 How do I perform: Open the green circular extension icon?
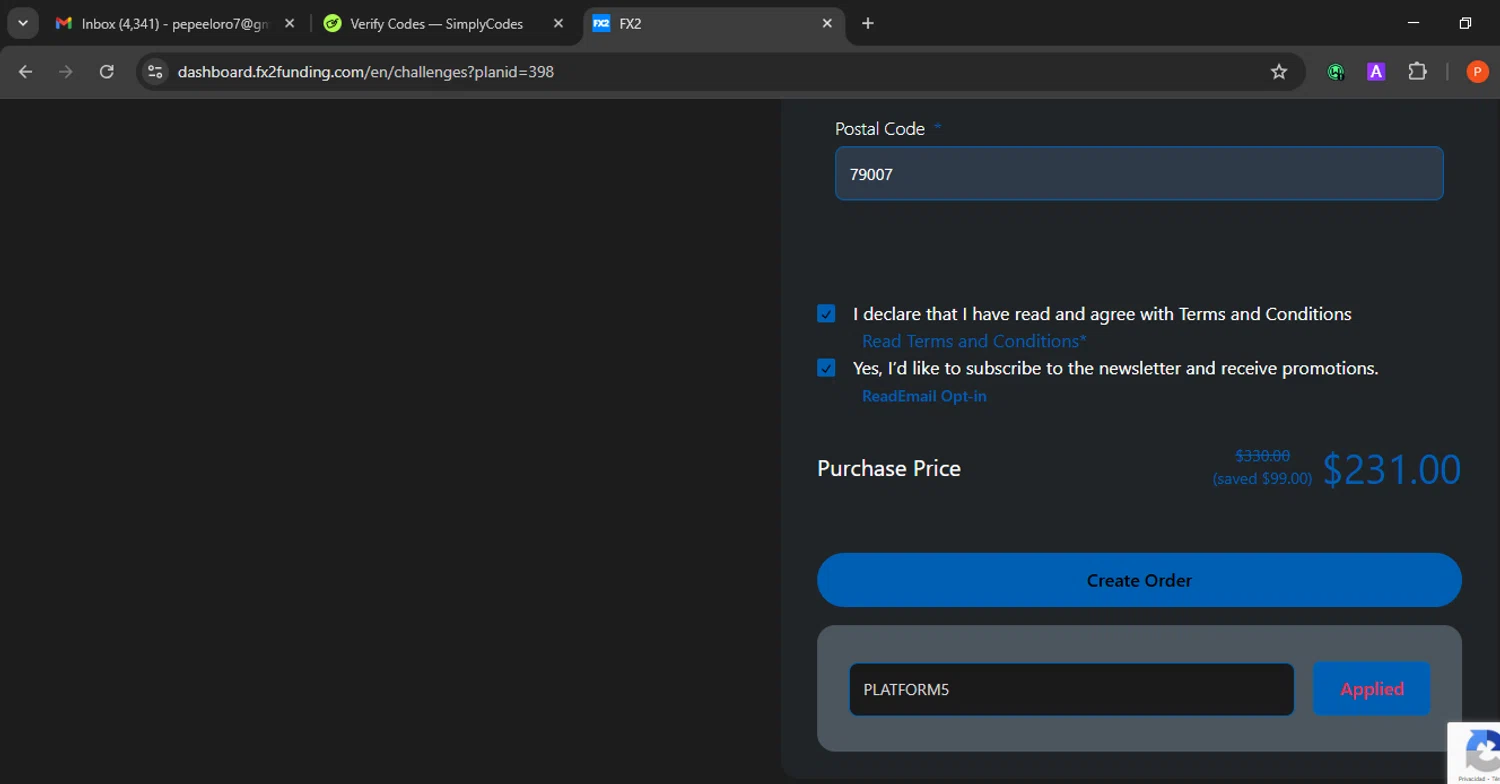1336,72
